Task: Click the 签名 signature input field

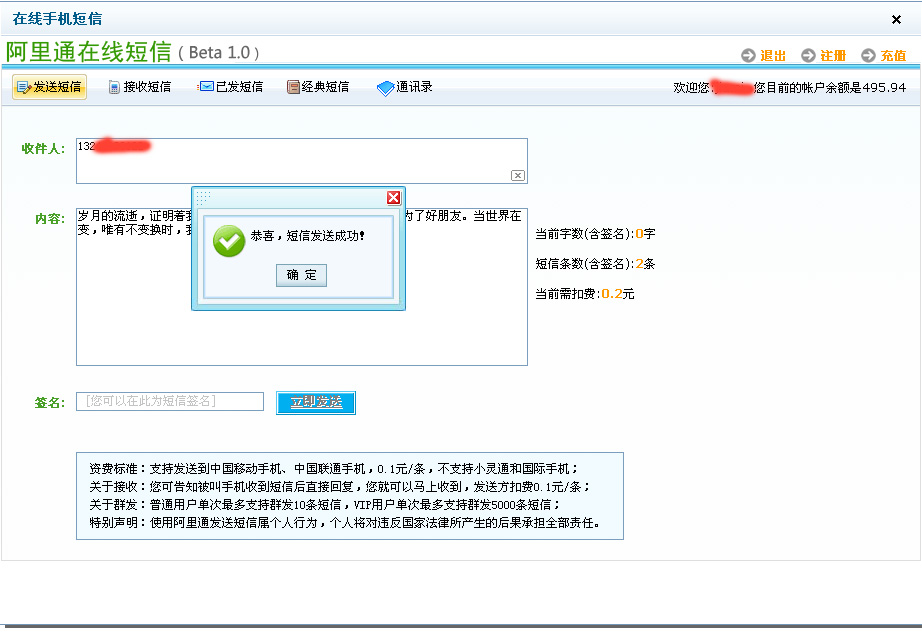Action: [x=170, y=402]
